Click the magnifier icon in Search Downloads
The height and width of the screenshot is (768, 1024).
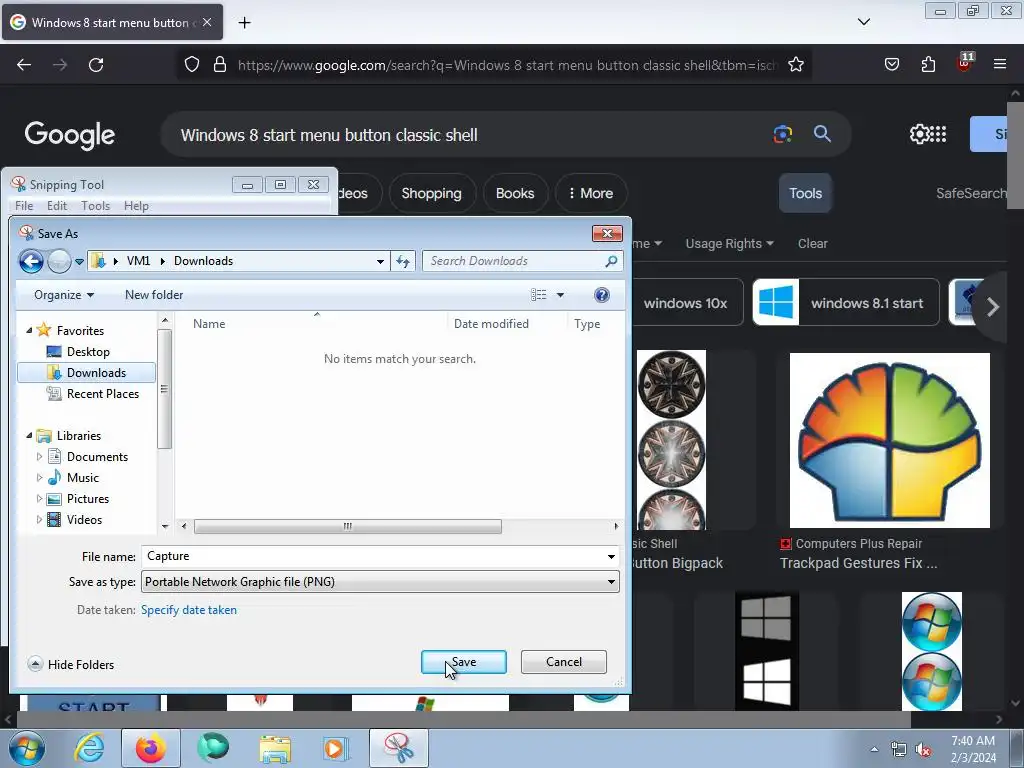point(611,261)
